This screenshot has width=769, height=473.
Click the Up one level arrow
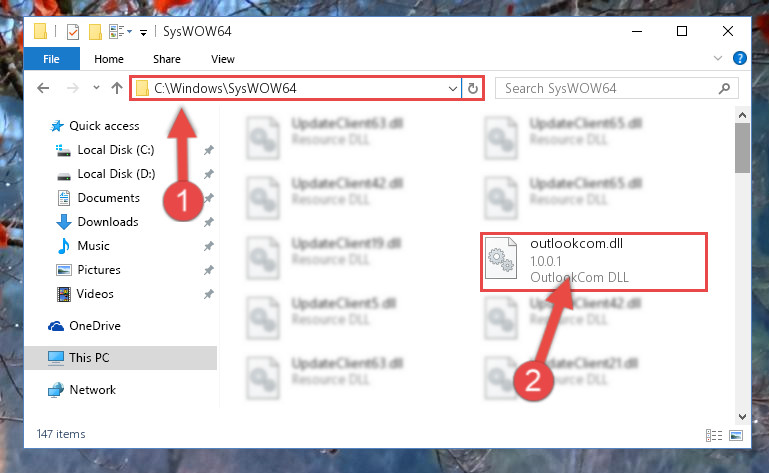click(117, 88)
